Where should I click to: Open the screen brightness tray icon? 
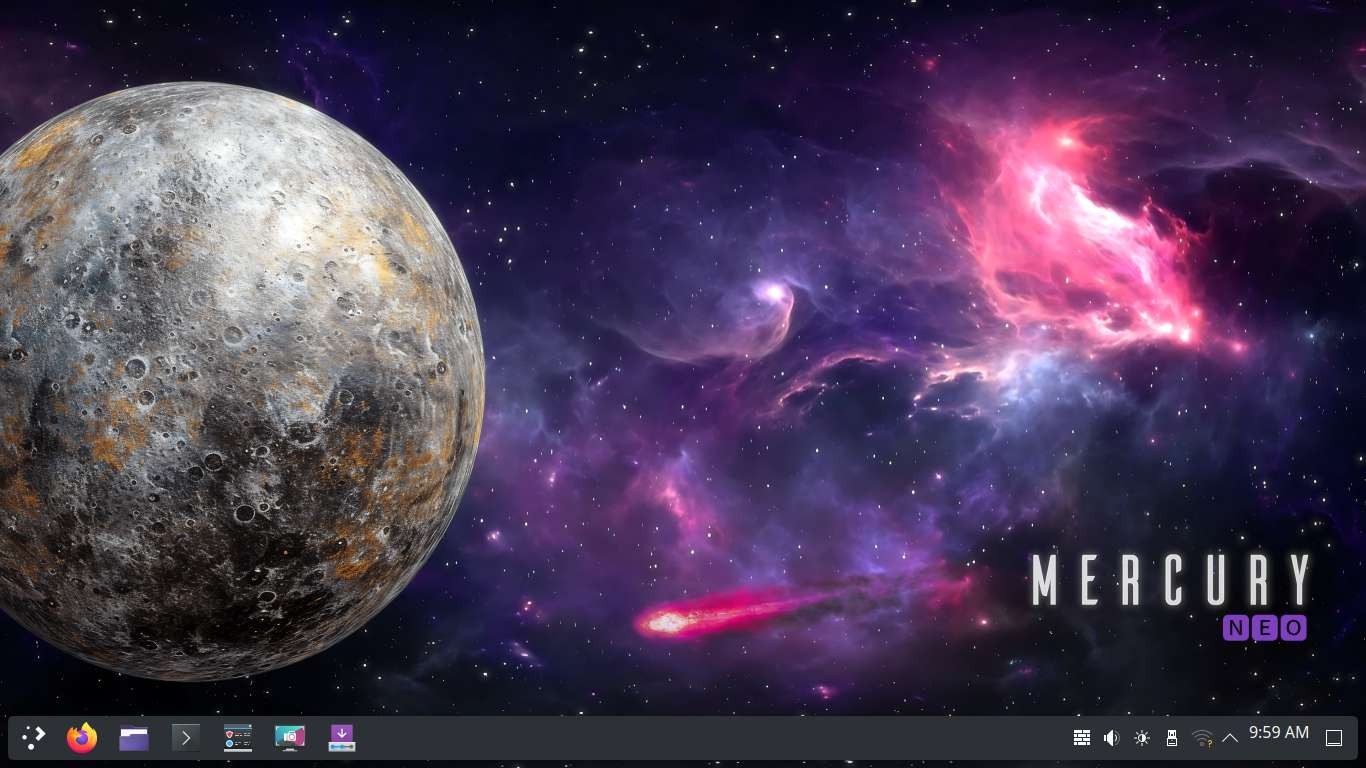click(1142, 738)
